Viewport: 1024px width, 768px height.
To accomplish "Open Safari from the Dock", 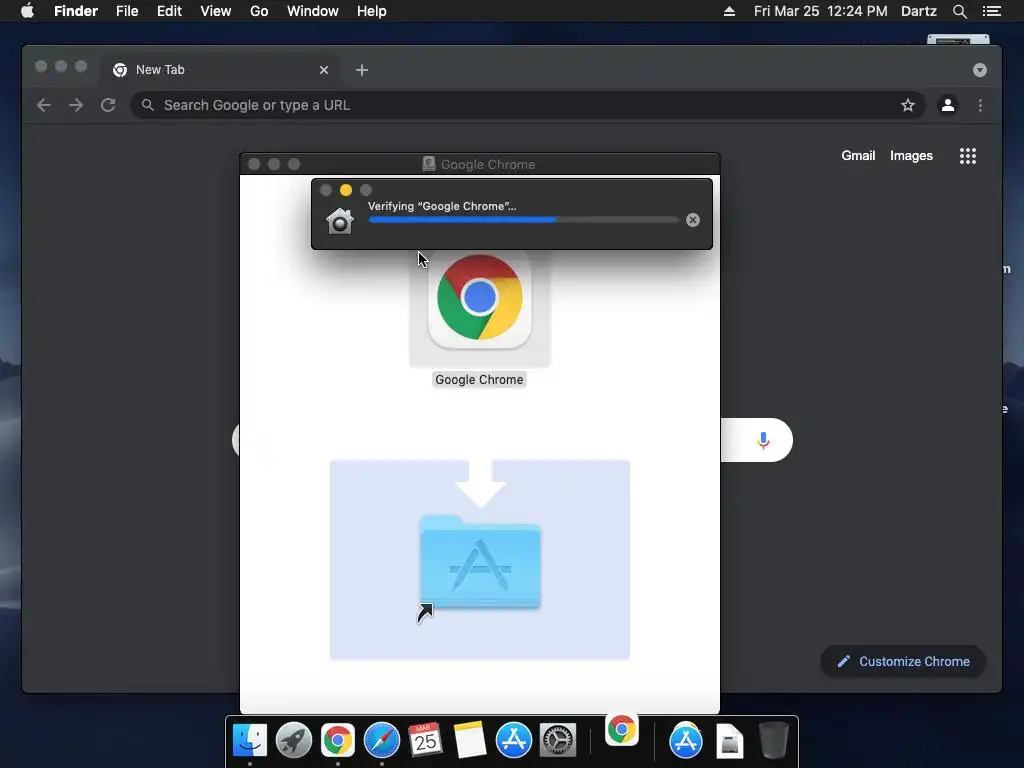I will coord(381,741).
